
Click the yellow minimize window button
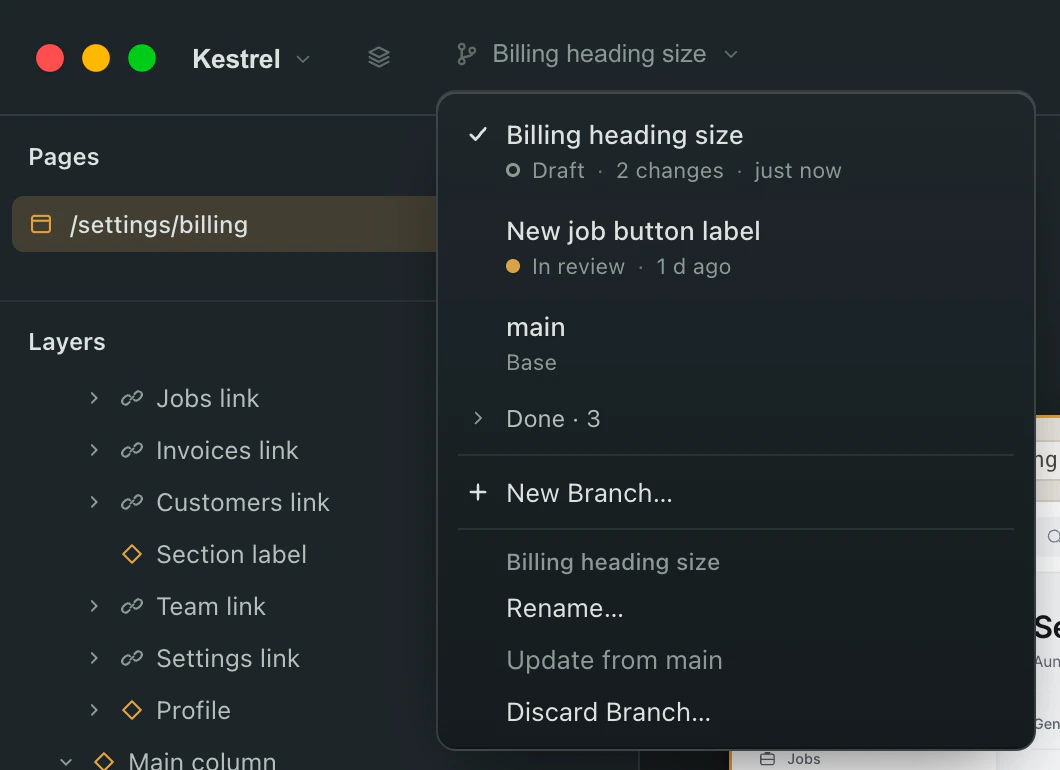pyautogui.click(x=96, y=58)
